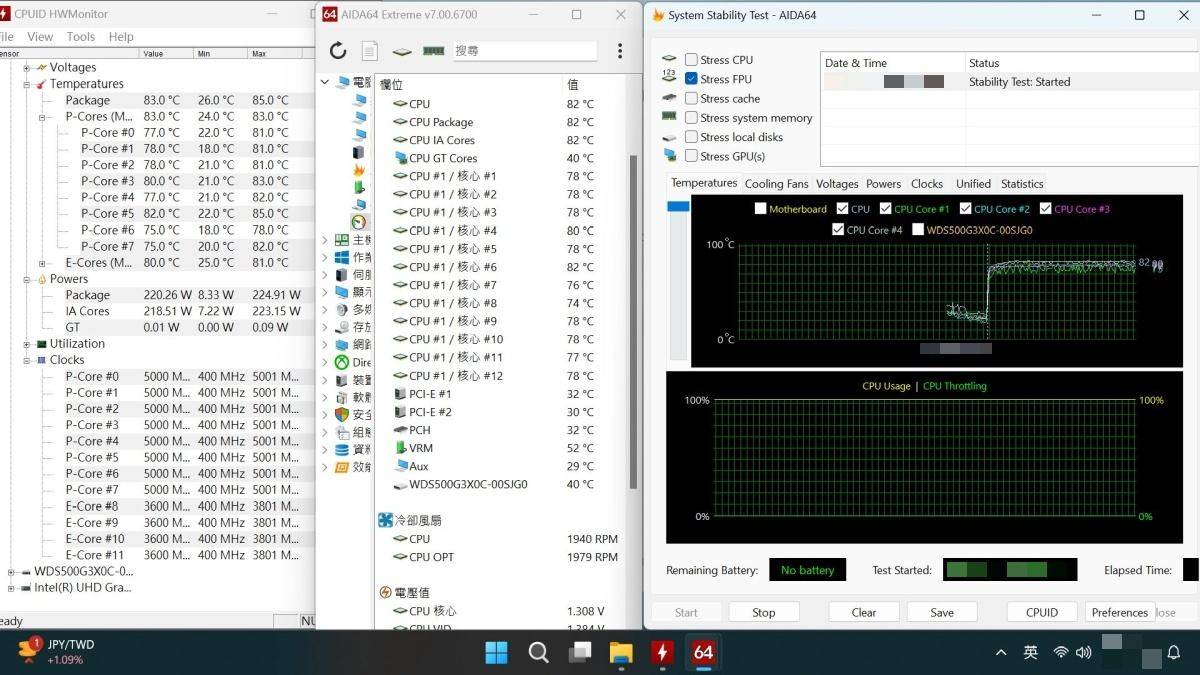Image resolution: width=1200 pixels, height=675 pixels.
Task: Open the language input indicator in system tray
Action: click(1031, 653)
